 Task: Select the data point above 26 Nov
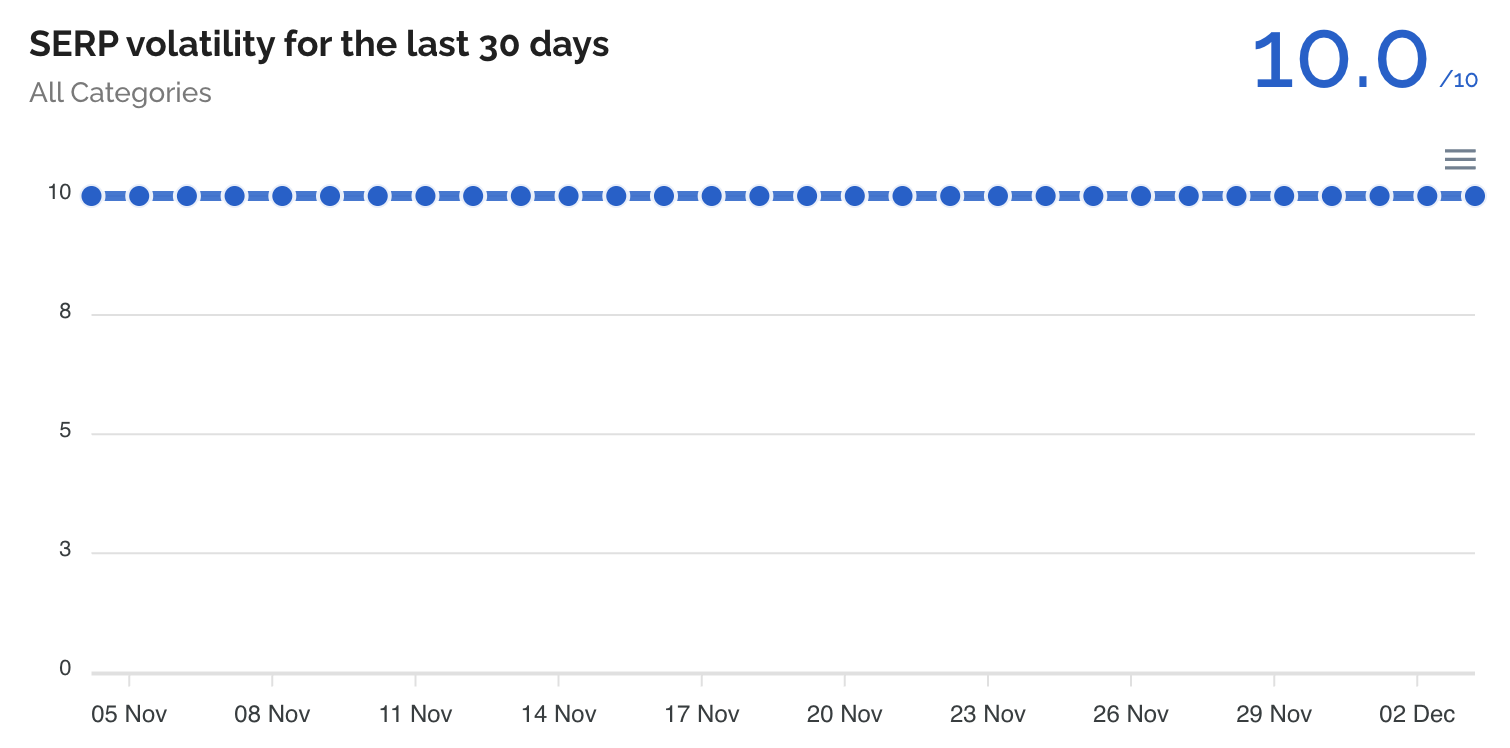pos(1140,196)
